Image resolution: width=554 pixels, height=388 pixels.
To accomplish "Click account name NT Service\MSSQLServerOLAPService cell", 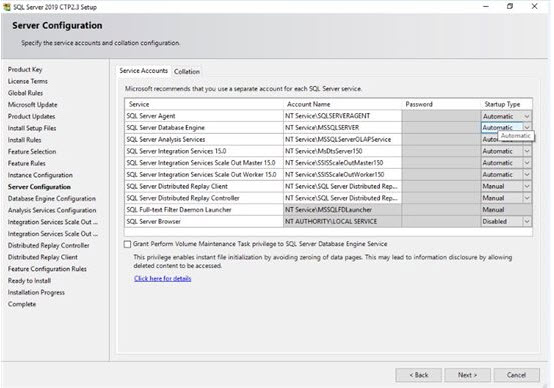I will (x=342, y=139).
